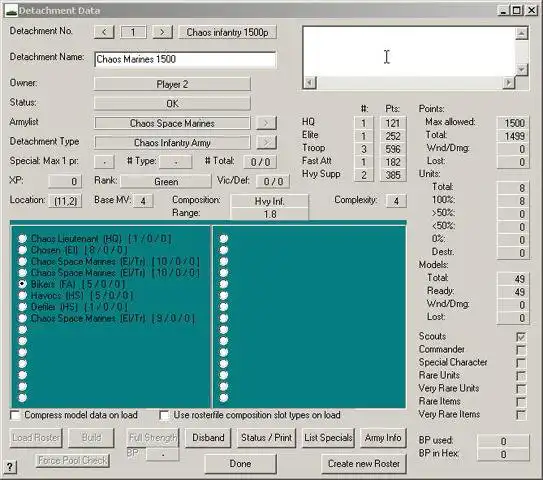Image resolution: width=543 pixels, height=480 pixels.
Task: Click the Disband button
Action: pyautogui.click(x=208, y=438)
